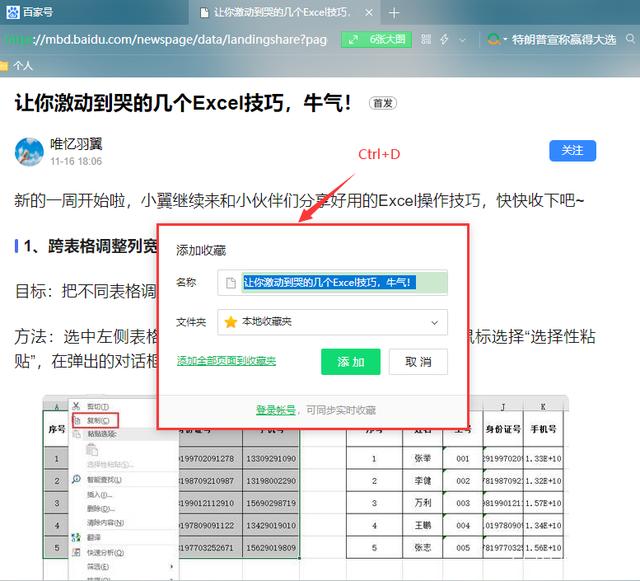
Task: Select 智能查找 in the context menu
Action: tap(104, 480)
